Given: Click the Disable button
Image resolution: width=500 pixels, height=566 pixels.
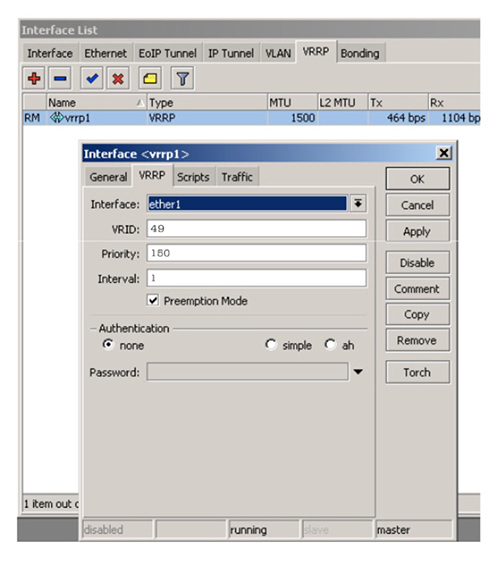Looking at the screenshot, I should coord(418,262).
